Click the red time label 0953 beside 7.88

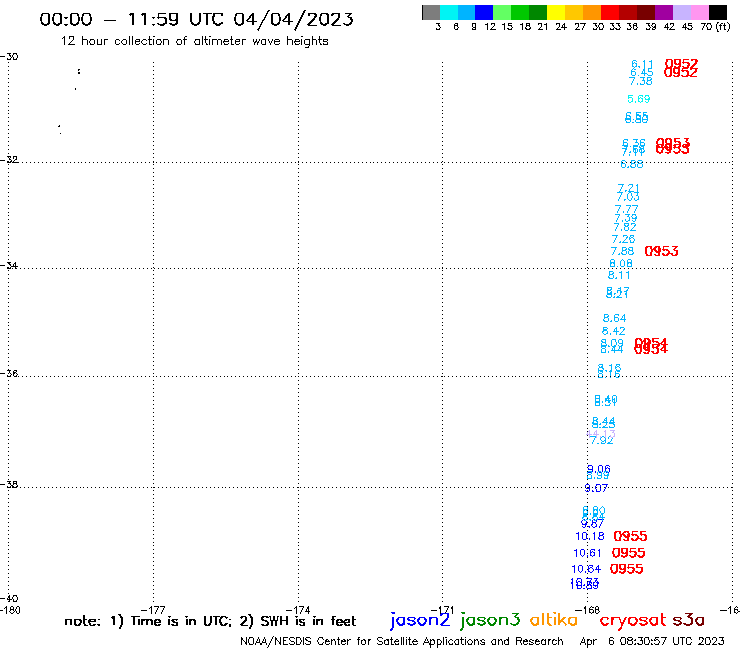tap(662, 251)
